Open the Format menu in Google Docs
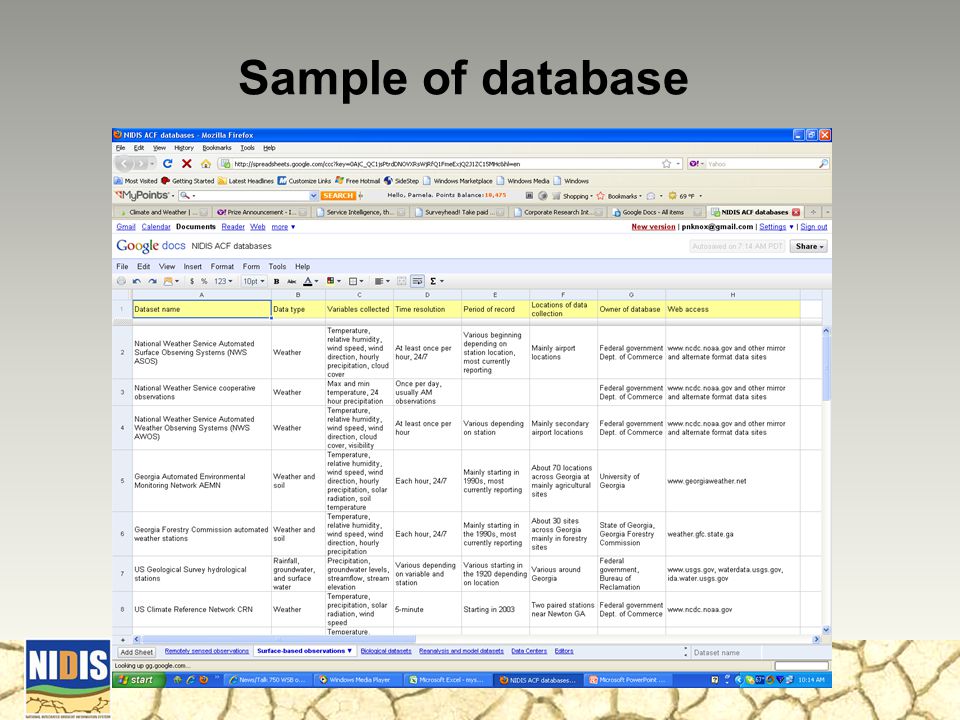The width and height of the screenshot is (960, 720). tap(222, 266)
